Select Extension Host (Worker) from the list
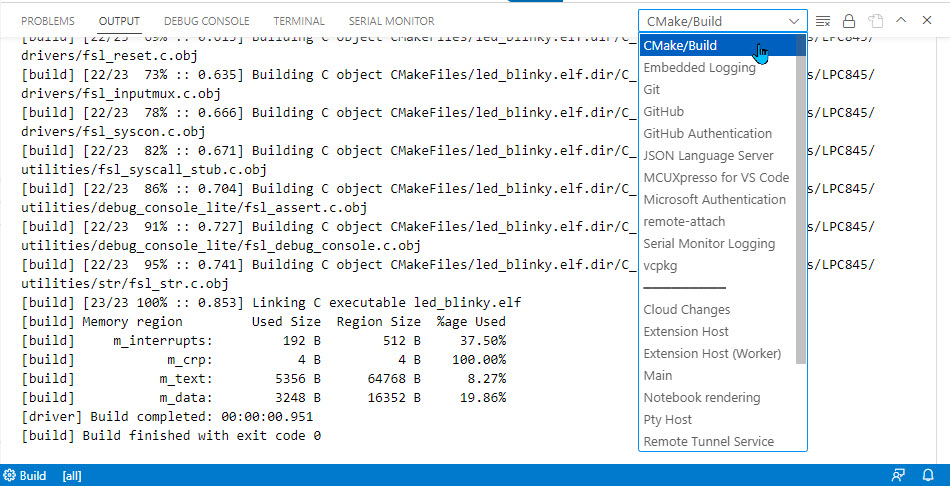The image size is (950, 486). click(712, 353)
